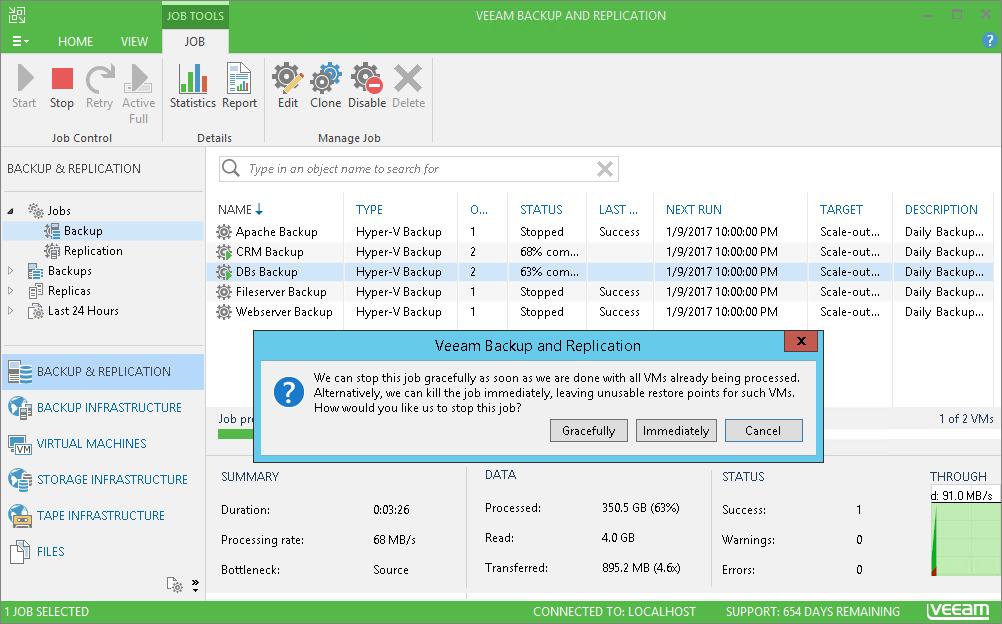Click the green job progress bar
Viewport: 1002px width, 624px height.
click(x=236, y=433)
